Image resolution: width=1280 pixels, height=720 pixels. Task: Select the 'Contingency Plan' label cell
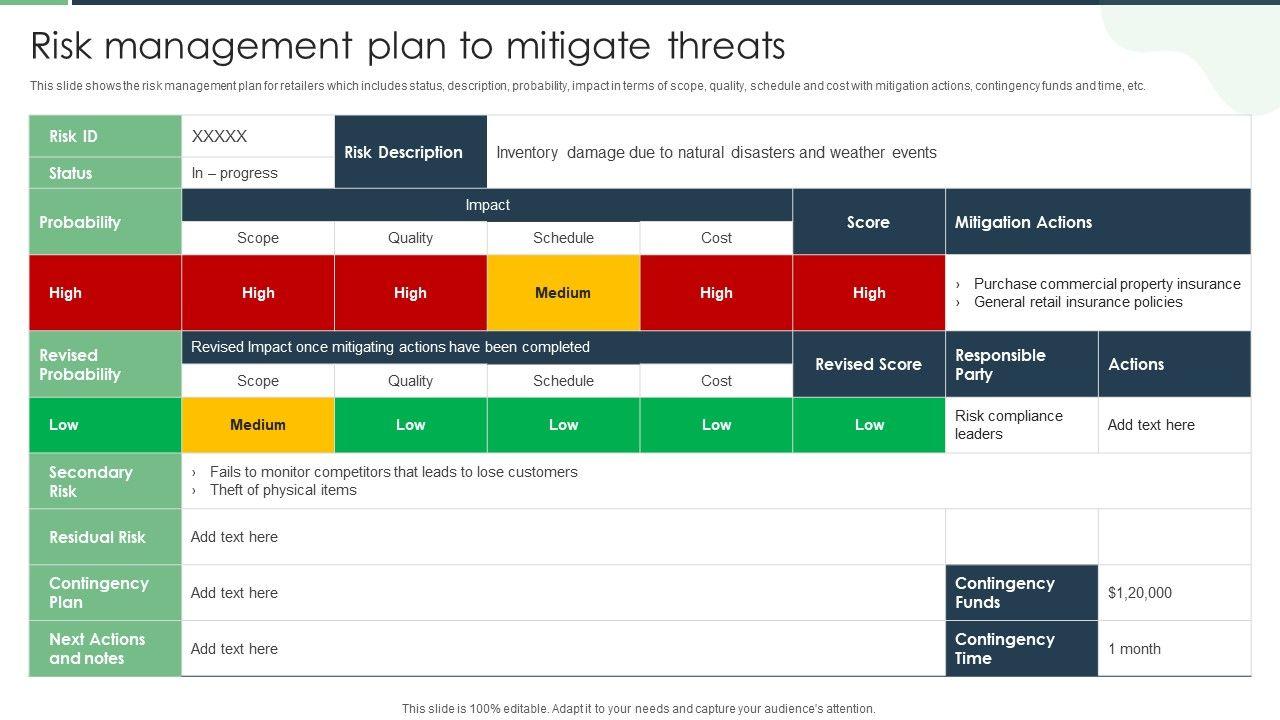point(105,593)
